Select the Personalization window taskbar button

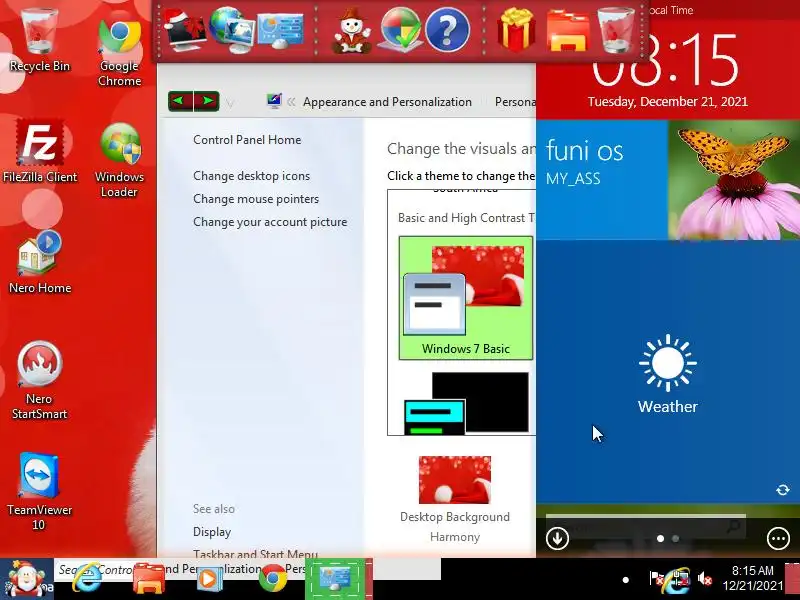335,579
